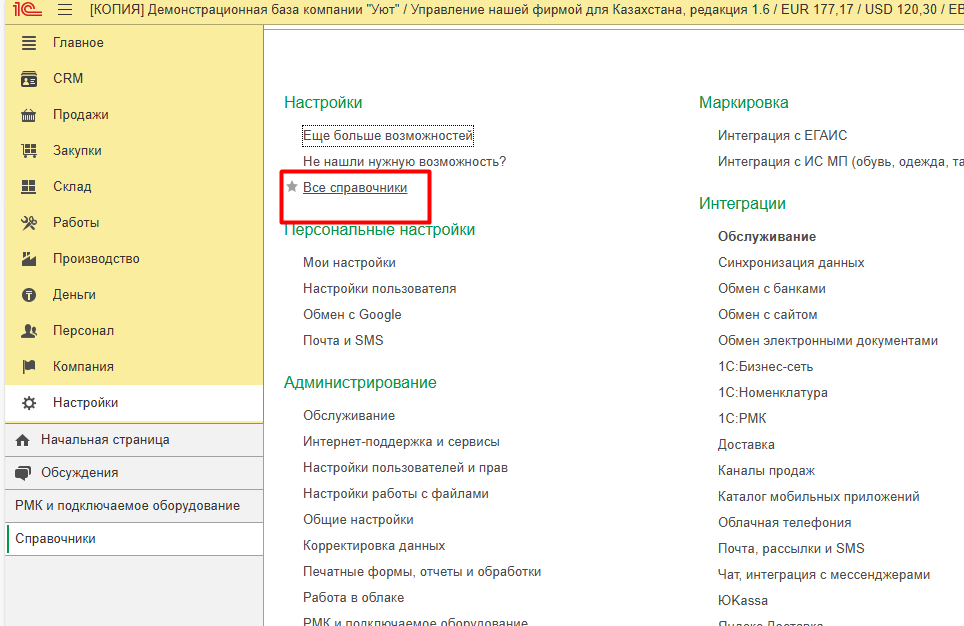Screen dimensions: 964x626
Task: Open Обмен с банками link
Action: [x=771, y=289]
